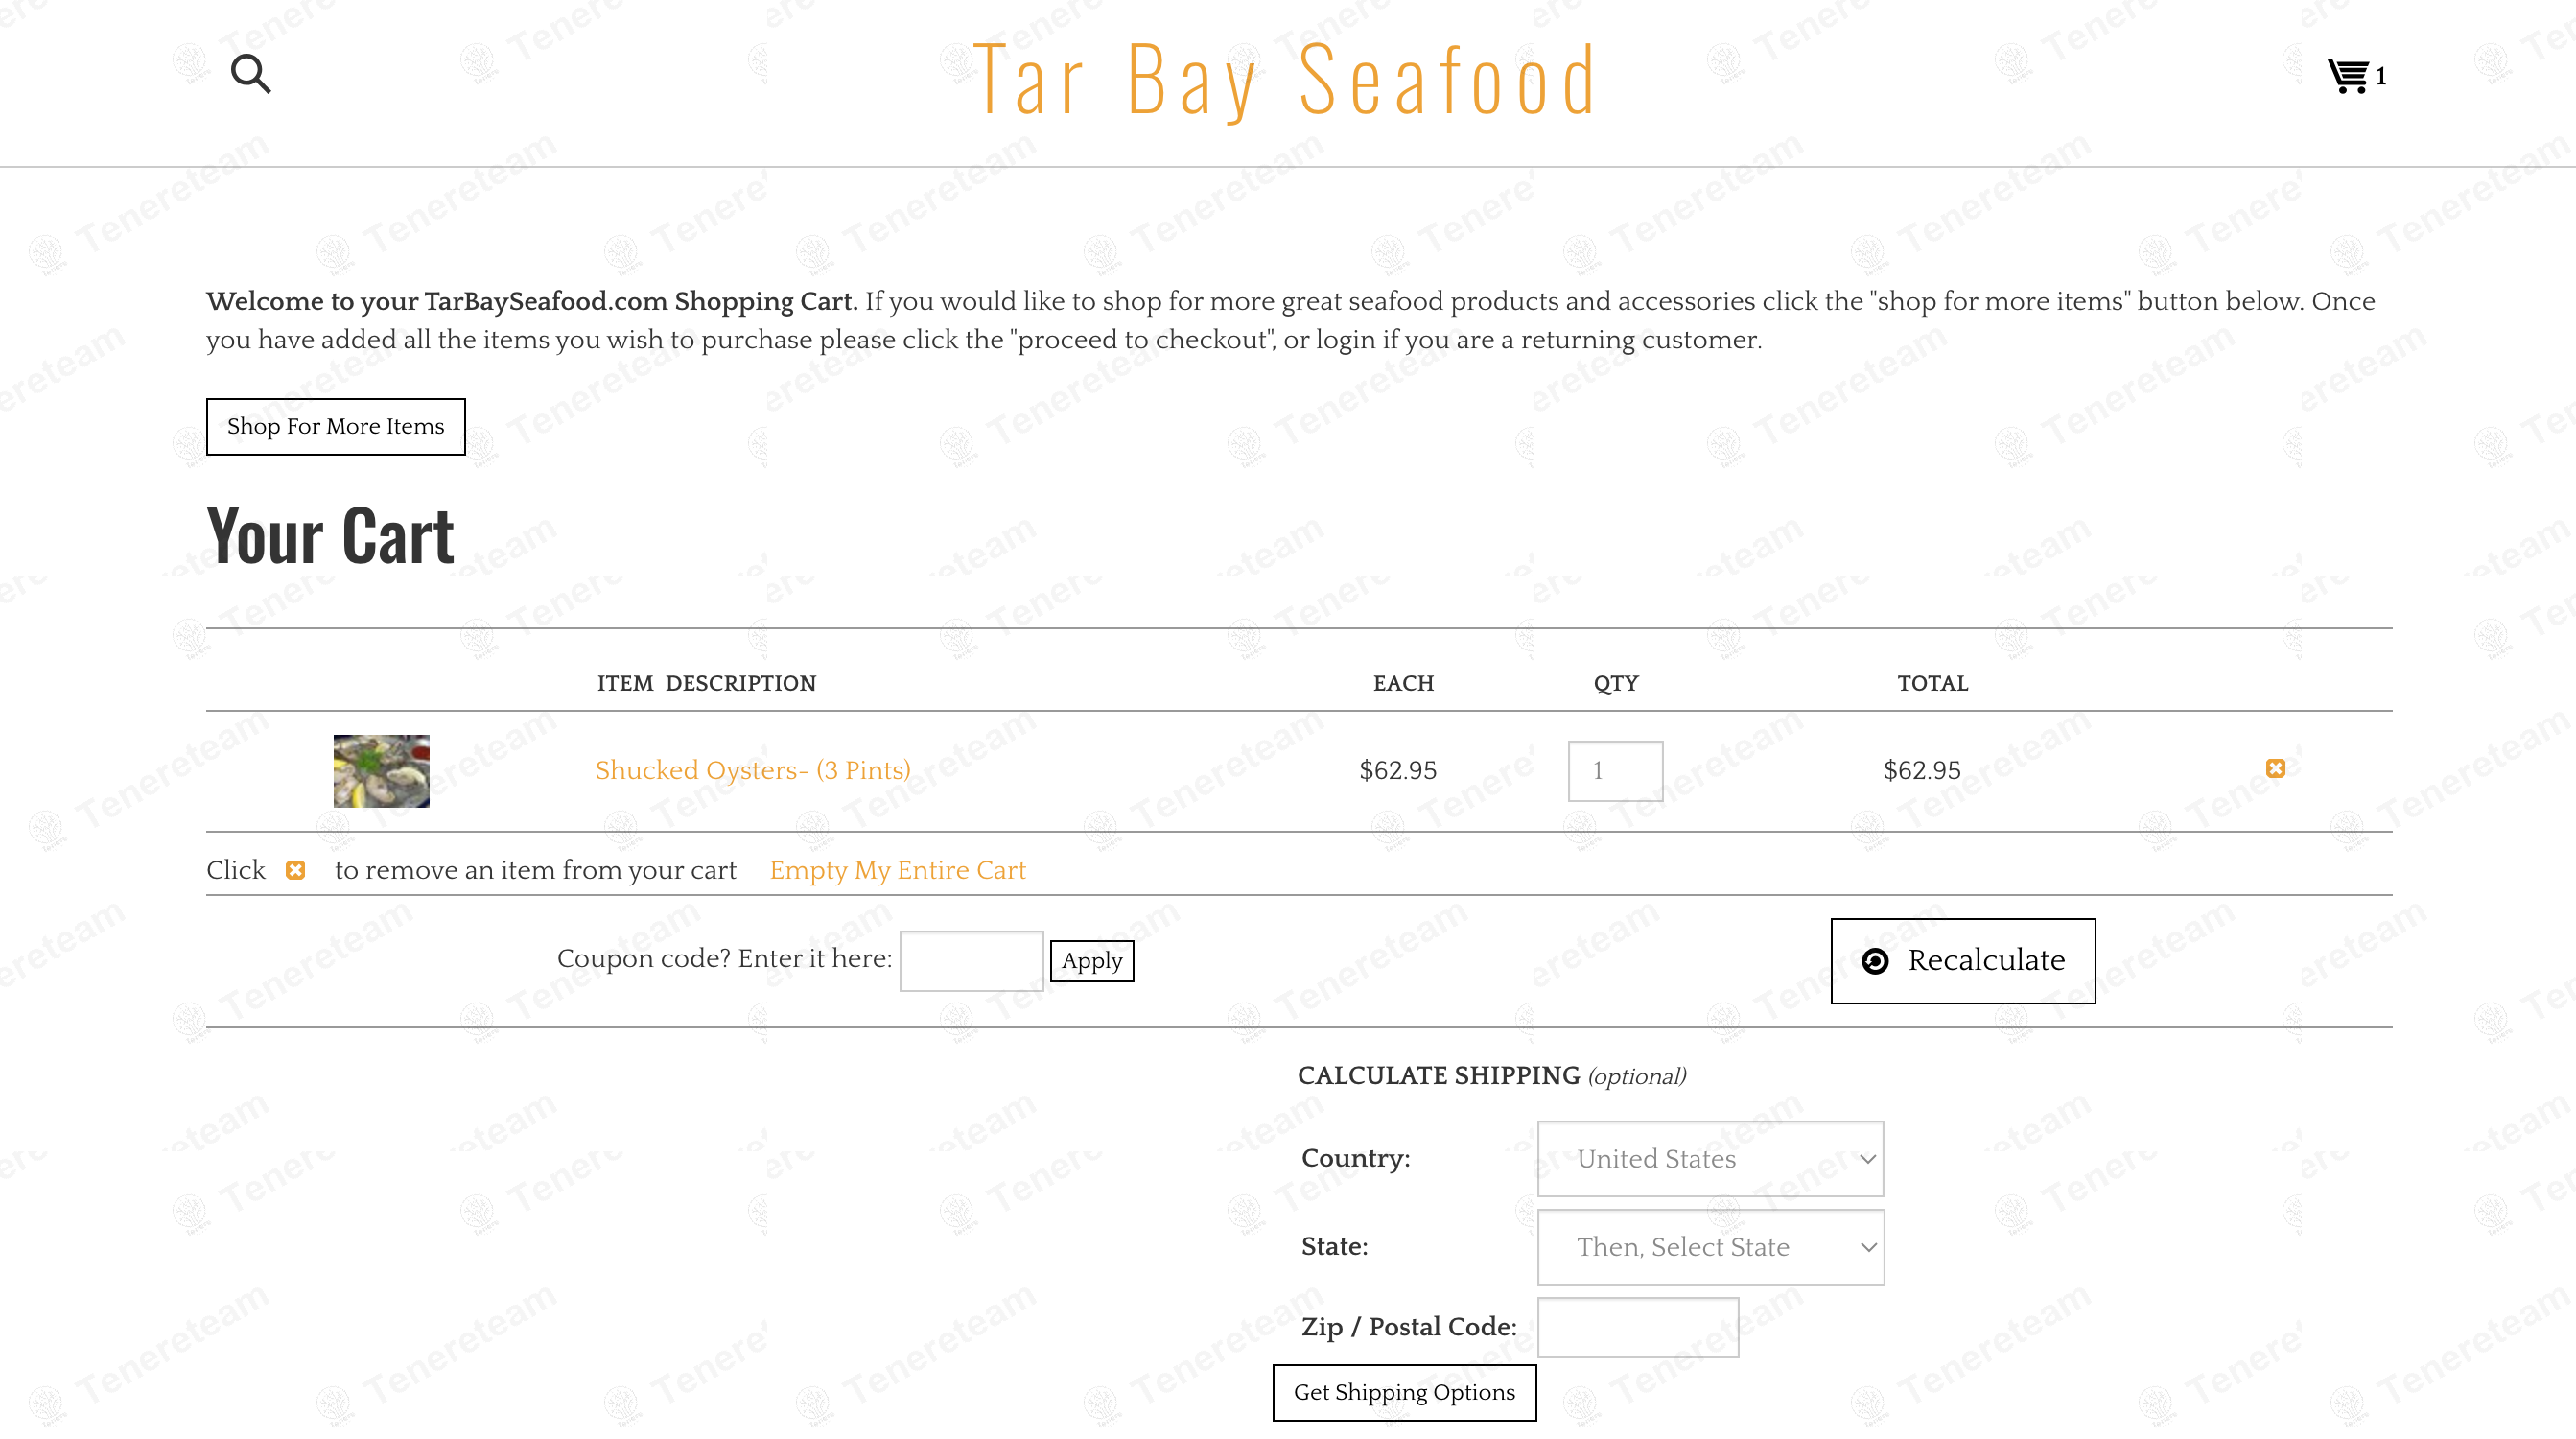The image size is (2576, 1439).
Task: Focus the coupon code input field
Action: [x=971, y=961]
